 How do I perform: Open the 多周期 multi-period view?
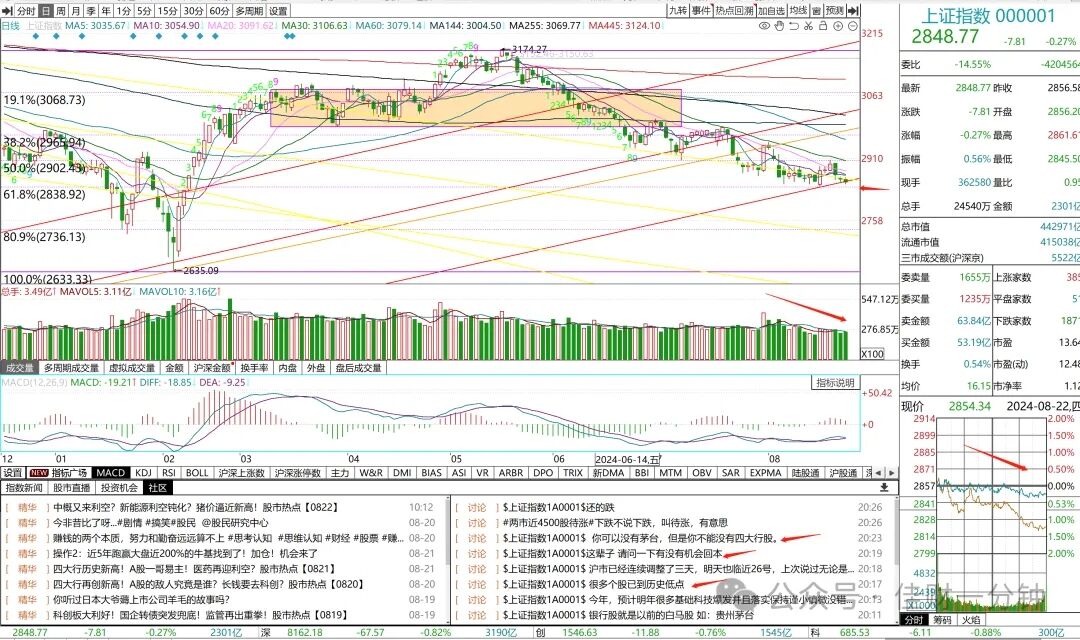click(249, 11)
